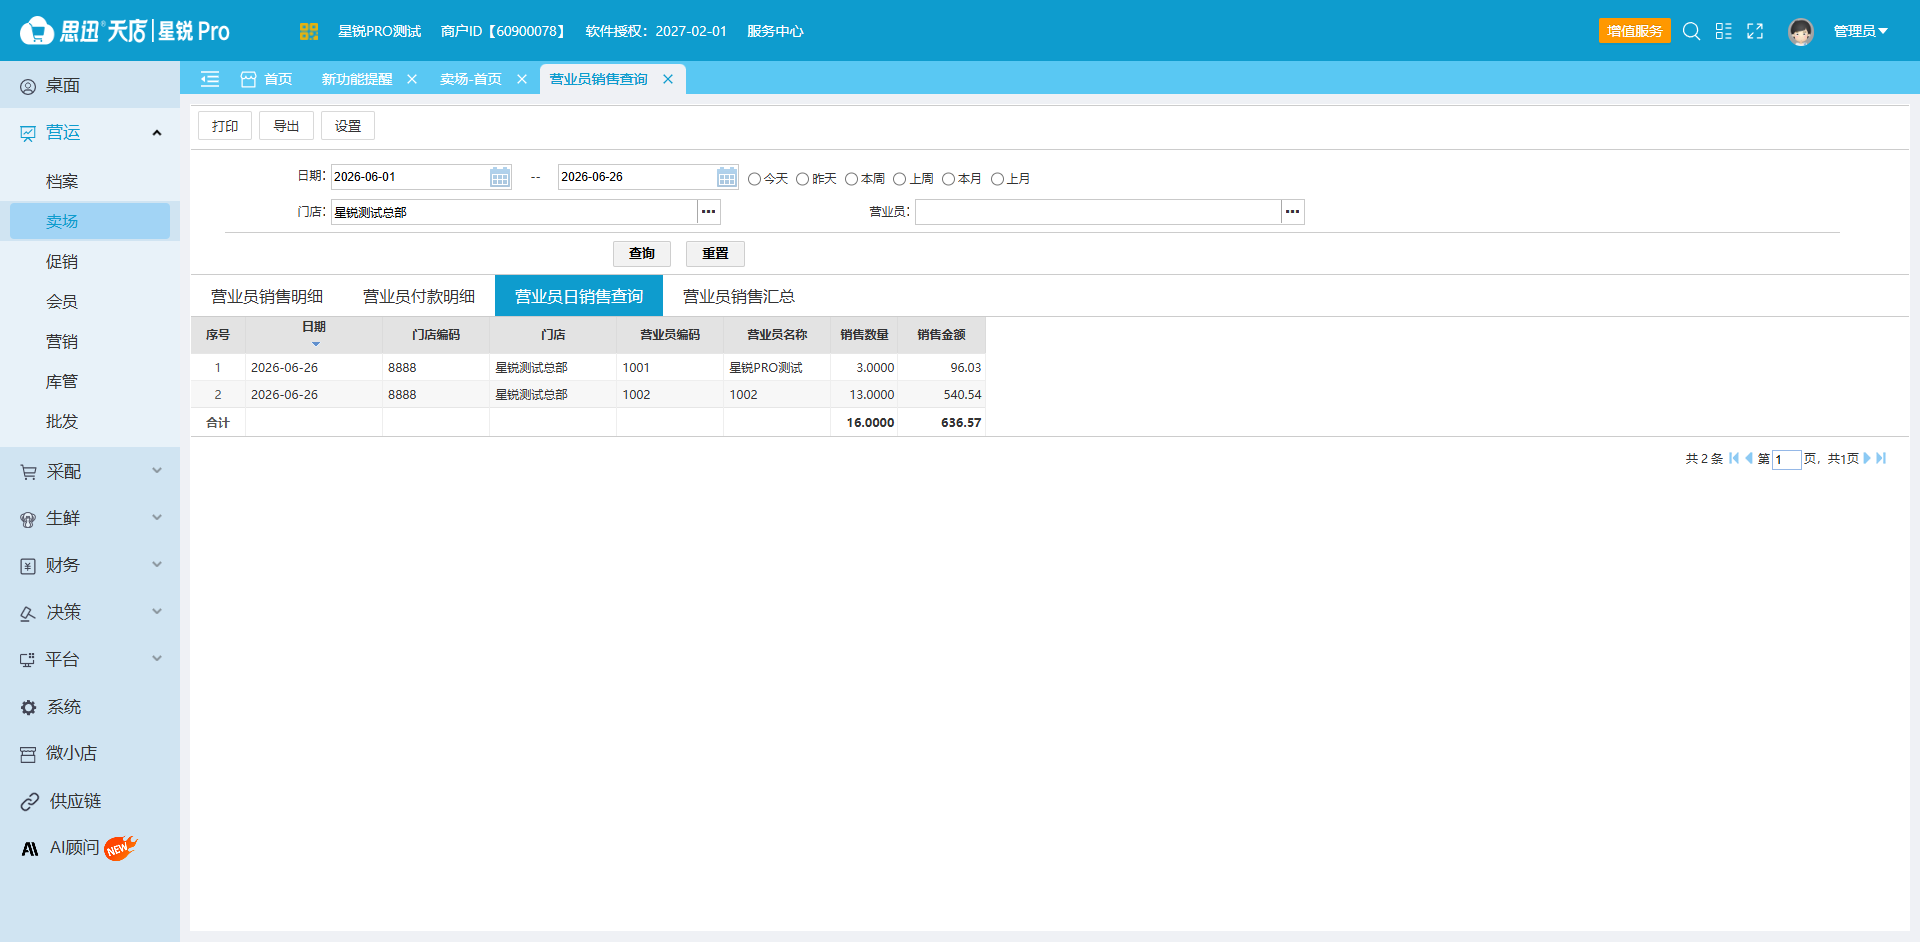This screenshot has height=942, width=1920.
Task: Open 桌面 in the sidebar
Action: pyautogui.click(x=90, y=86)
